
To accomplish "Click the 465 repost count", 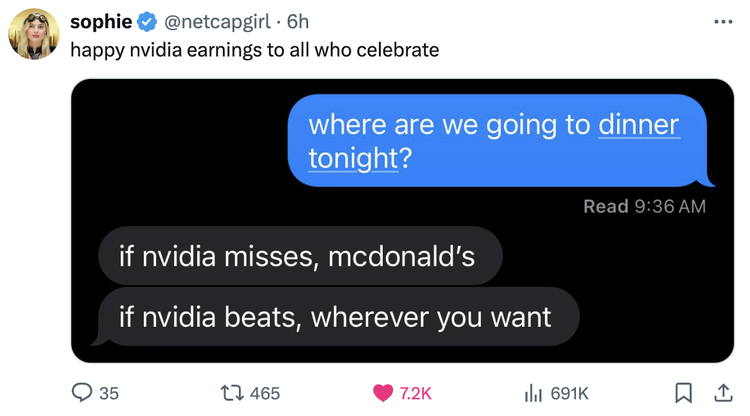I will click(x=264, y=393).
